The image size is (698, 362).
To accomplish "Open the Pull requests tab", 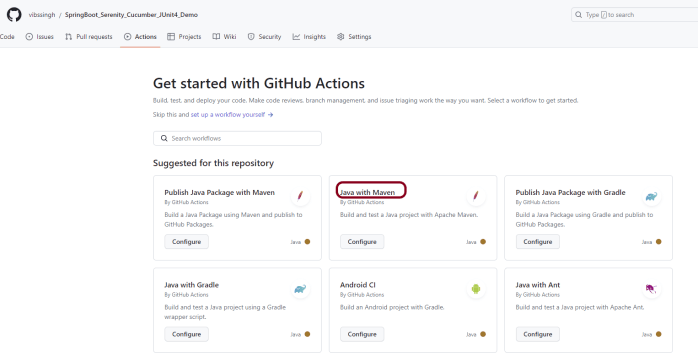I will (x=89, y=37).
